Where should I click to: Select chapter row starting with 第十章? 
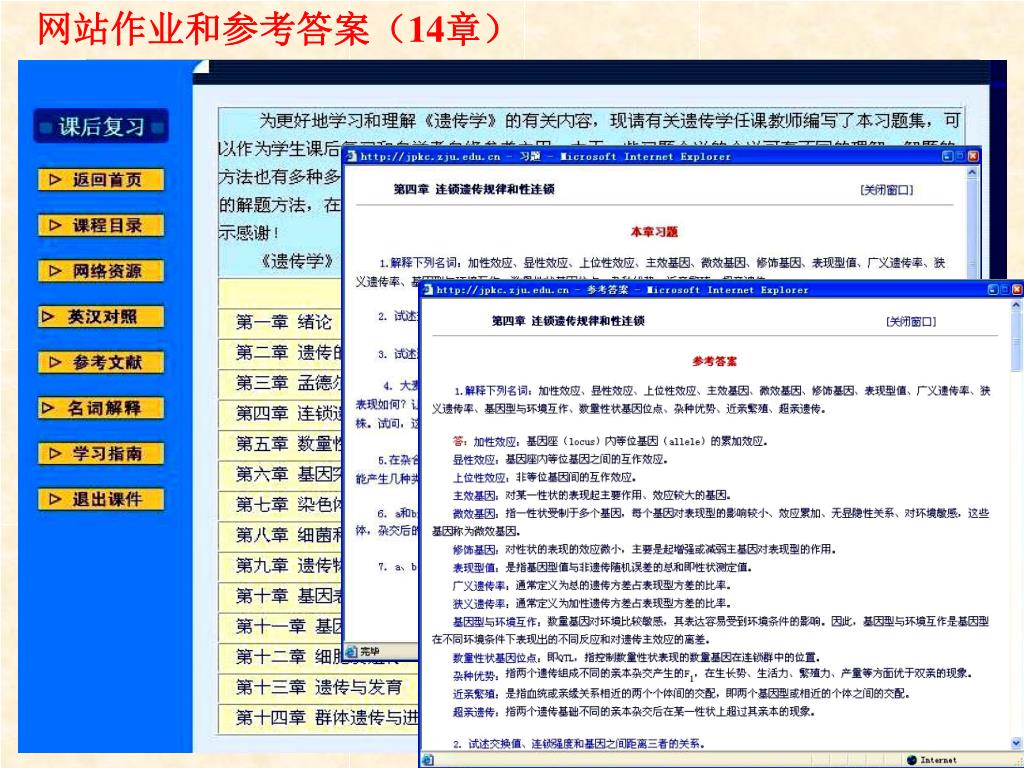(281, 596)
